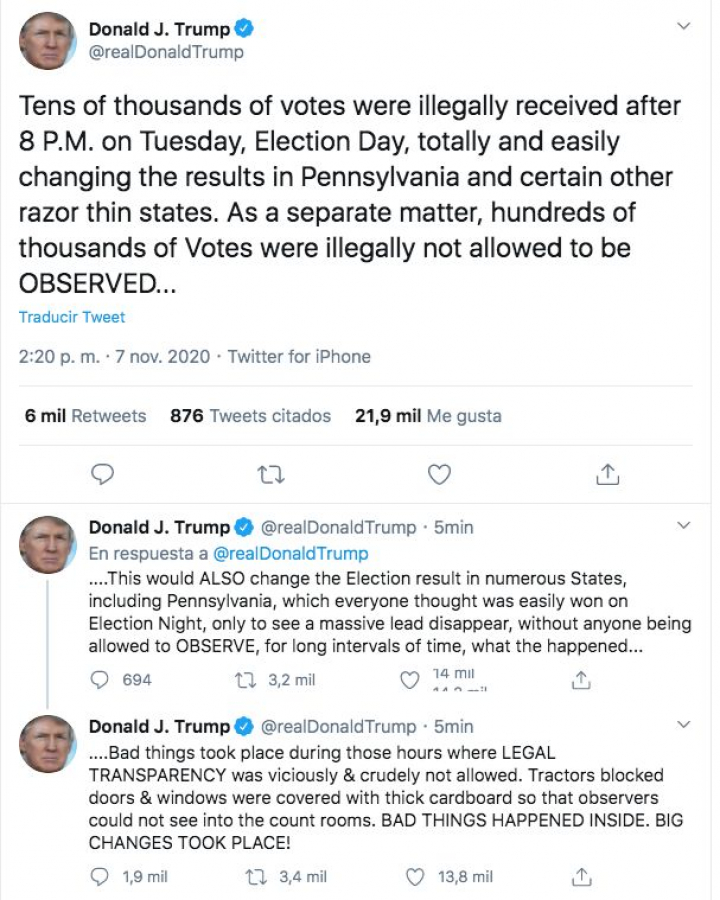Open the main tweet's options chevron

point(684,26)
